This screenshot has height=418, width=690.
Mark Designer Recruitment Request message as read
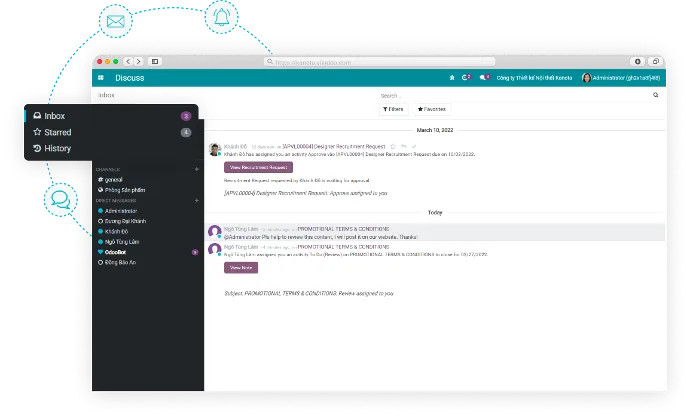tap(414, 147)
